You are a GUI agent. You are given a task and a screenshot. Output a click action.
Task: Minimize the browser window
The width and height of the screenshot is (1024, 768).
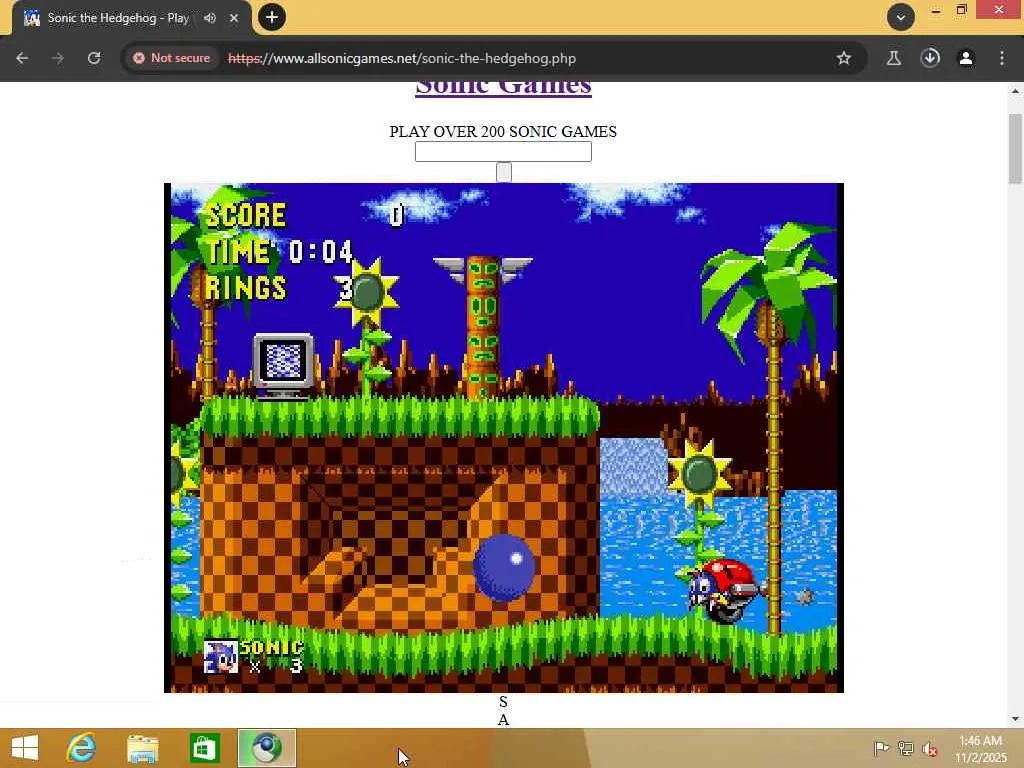[x=936, y=10]
